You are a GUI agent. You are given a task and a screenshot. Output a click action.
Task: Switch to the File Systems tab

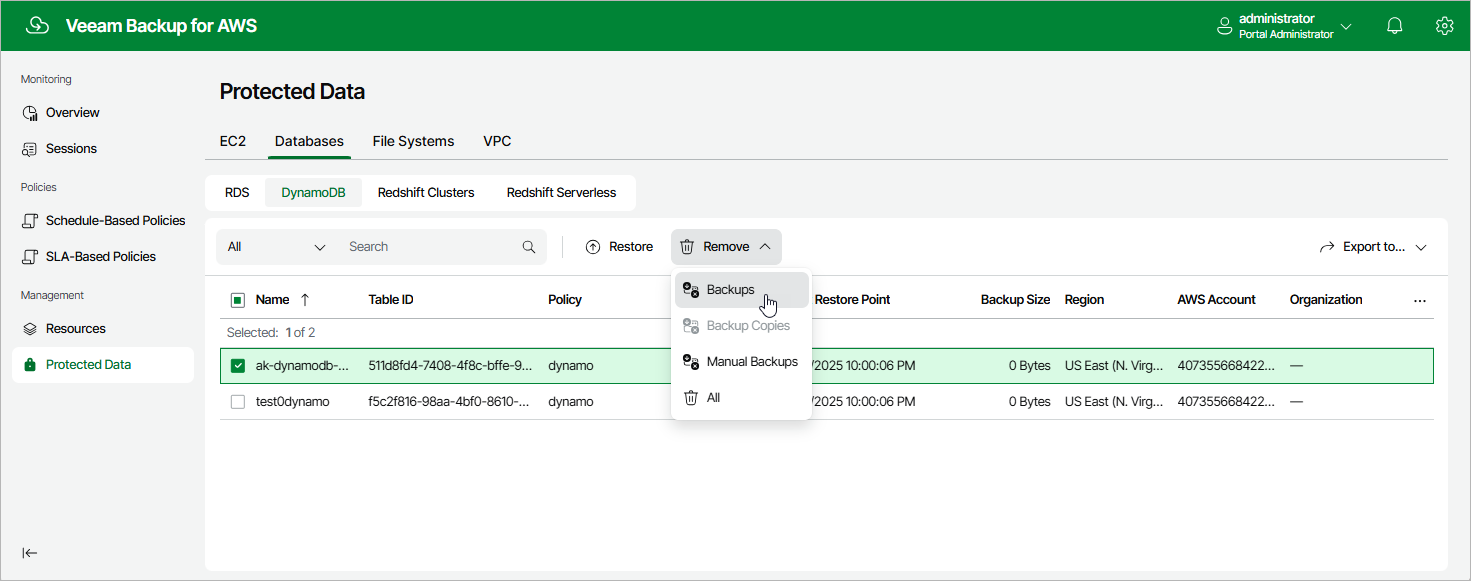coord(413,141)
